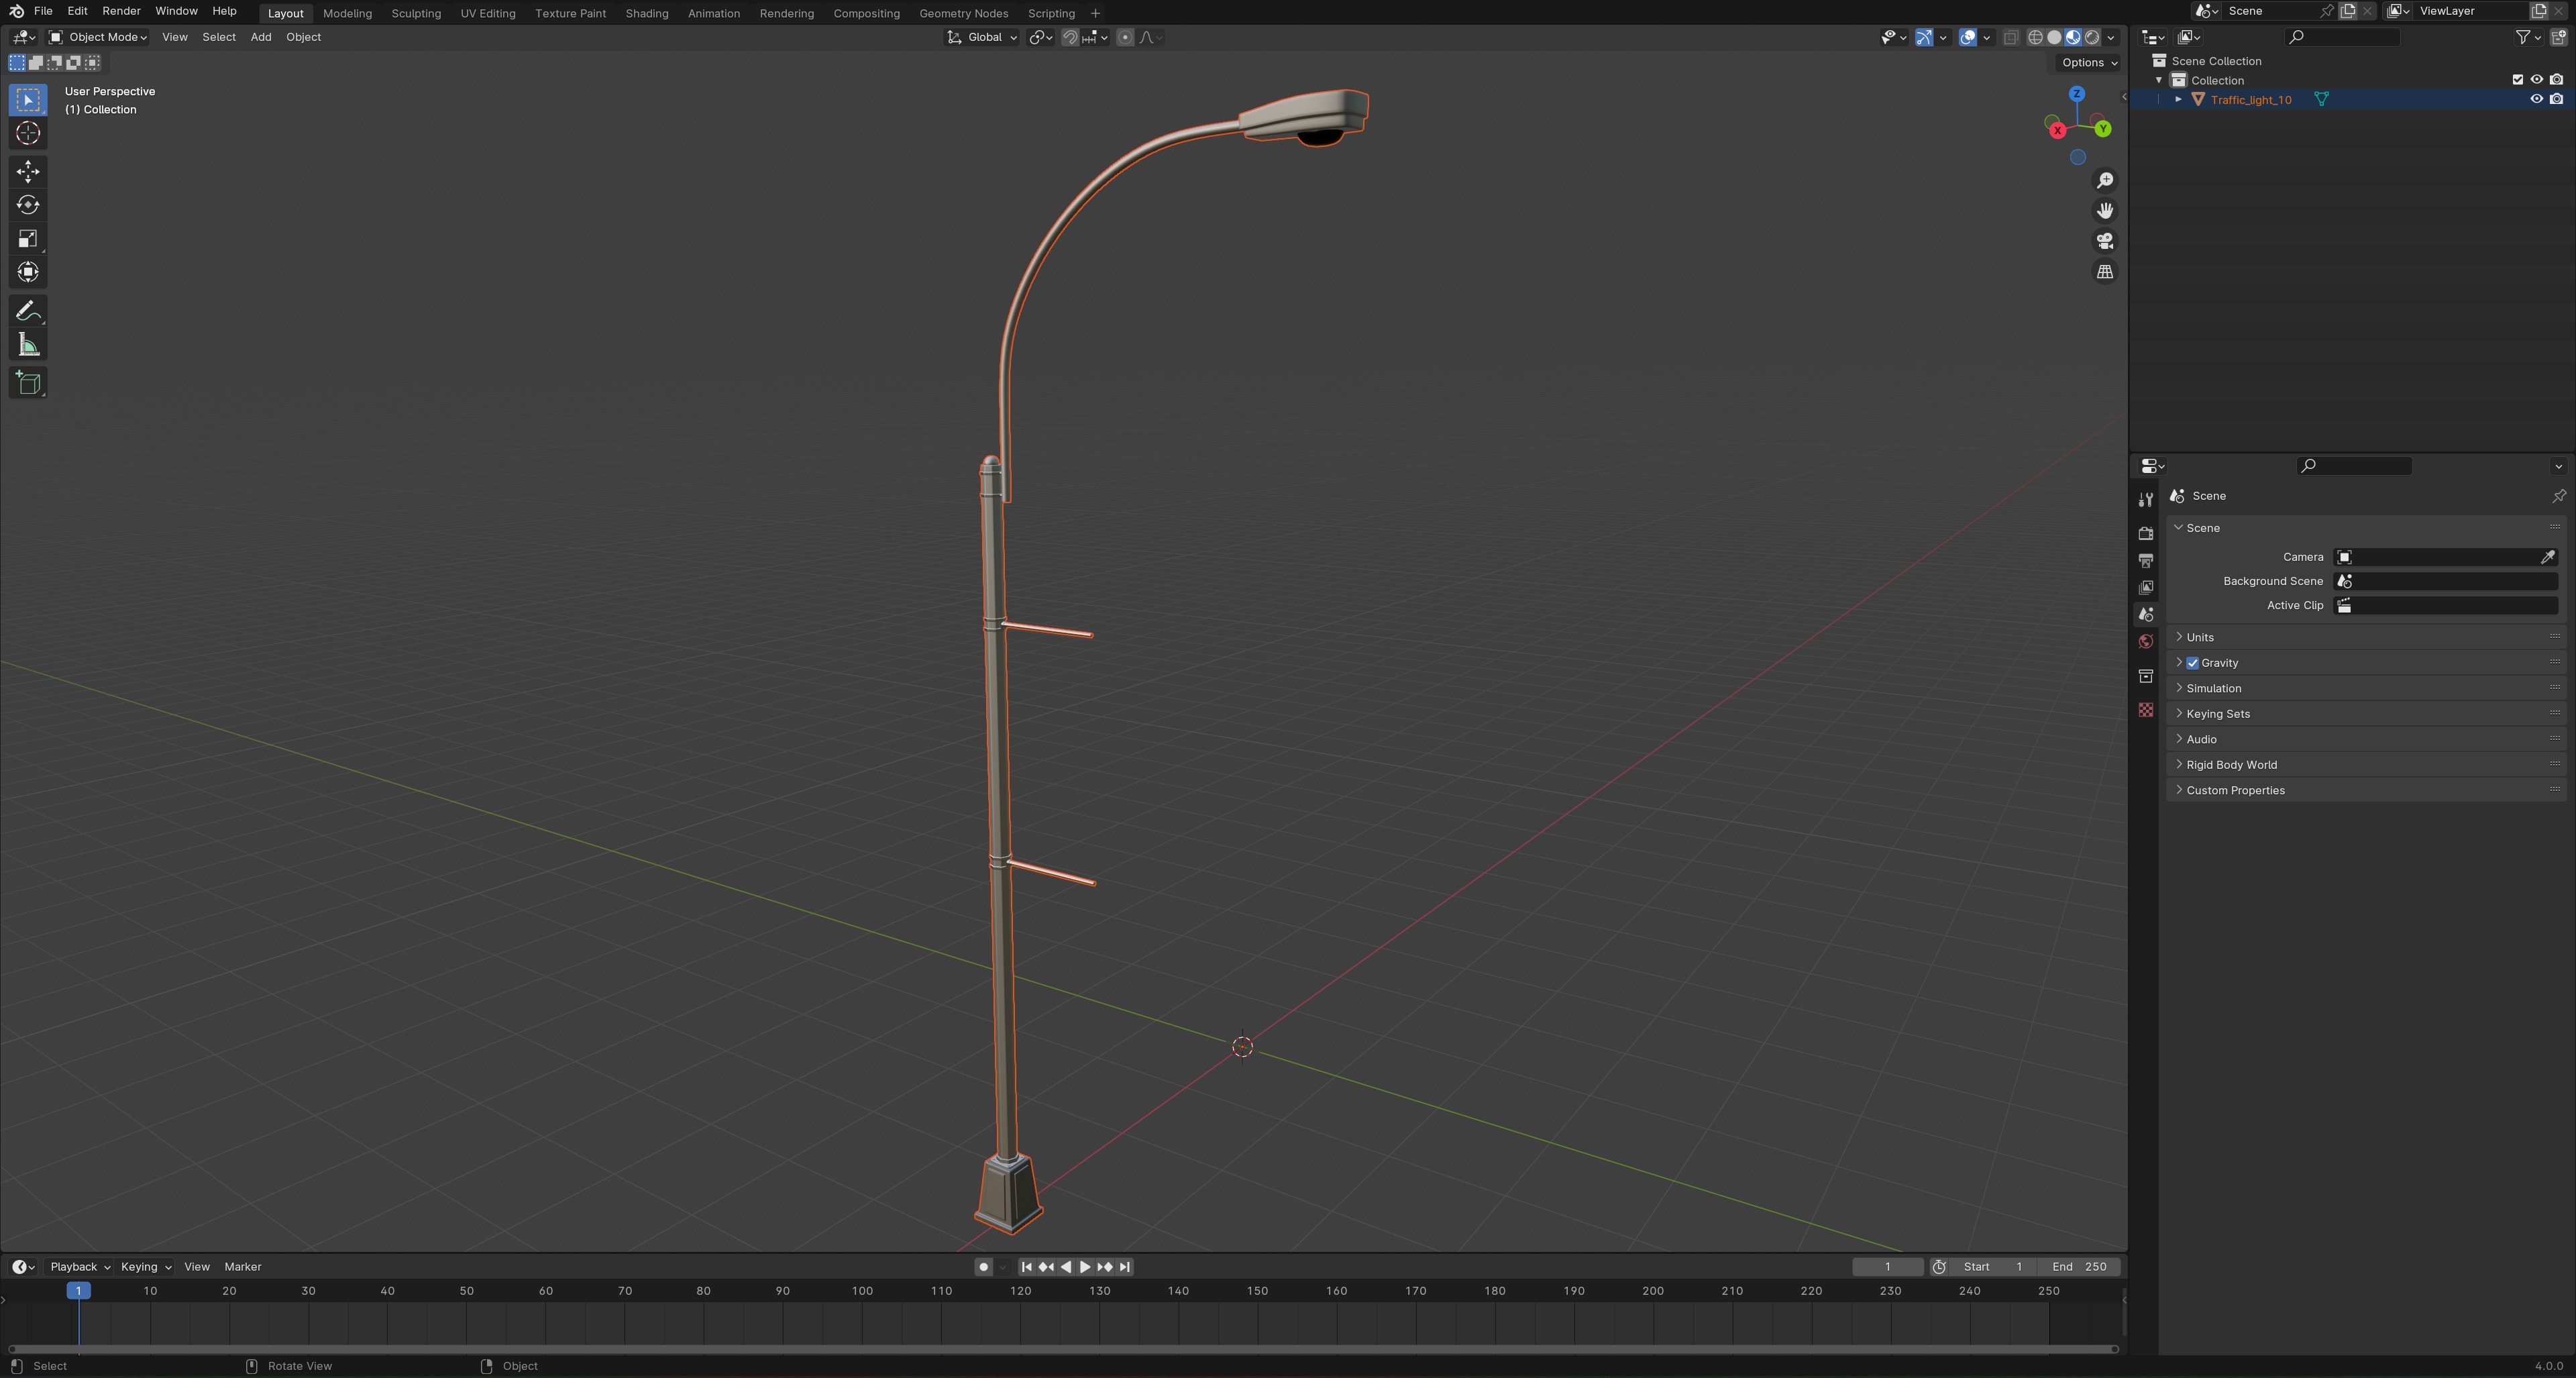Select material preview shading
Screen dimensions: 2576x1378
(2073, 37)
